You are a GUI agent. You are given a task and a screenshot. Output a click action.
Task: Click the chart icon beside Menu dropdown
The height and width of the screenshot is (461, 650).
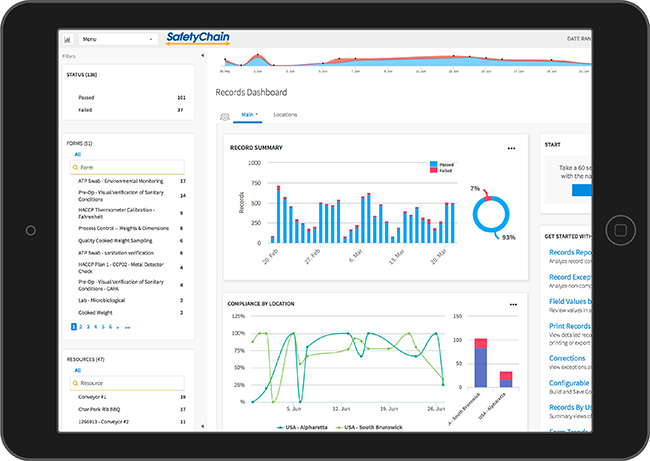(x=68, y=39)
